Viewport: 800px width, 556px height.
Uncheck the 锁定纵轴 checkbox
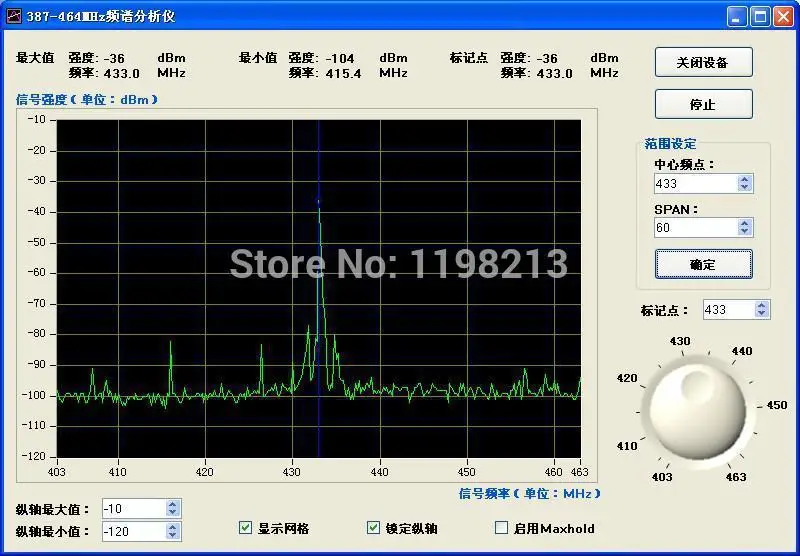[373, 527]
